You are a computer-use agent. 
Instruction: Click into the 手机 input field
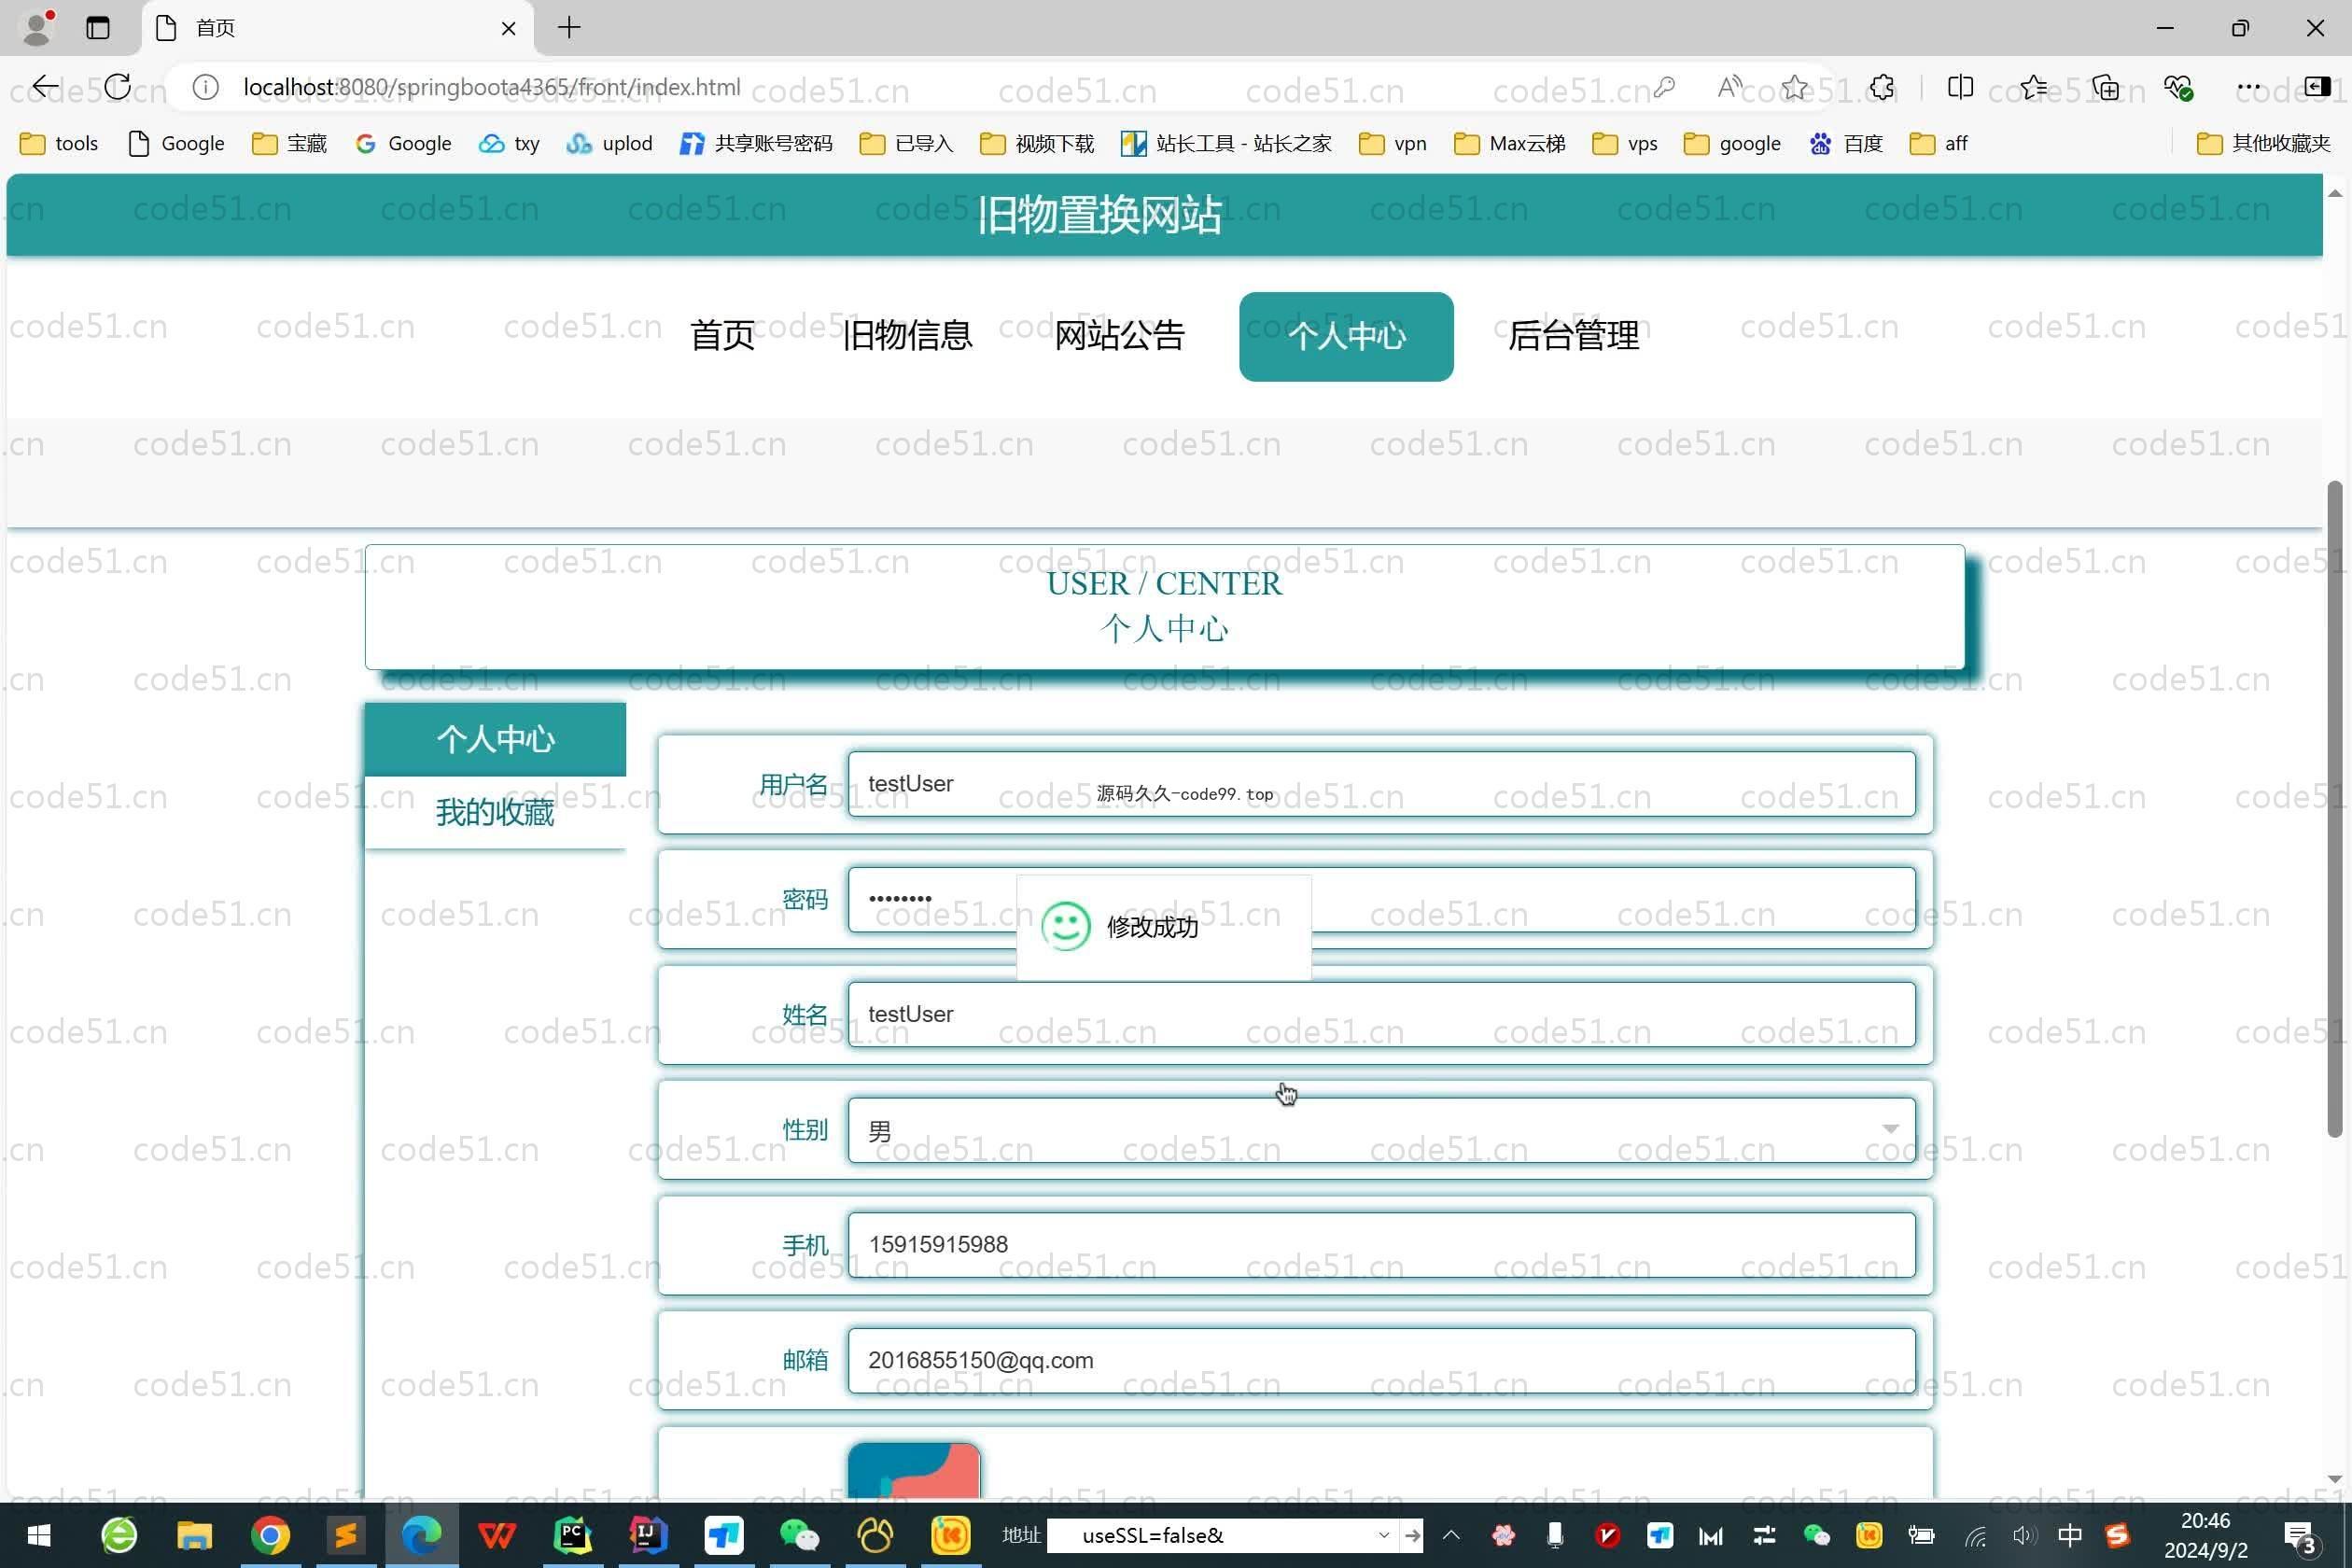(1381, 1245)
